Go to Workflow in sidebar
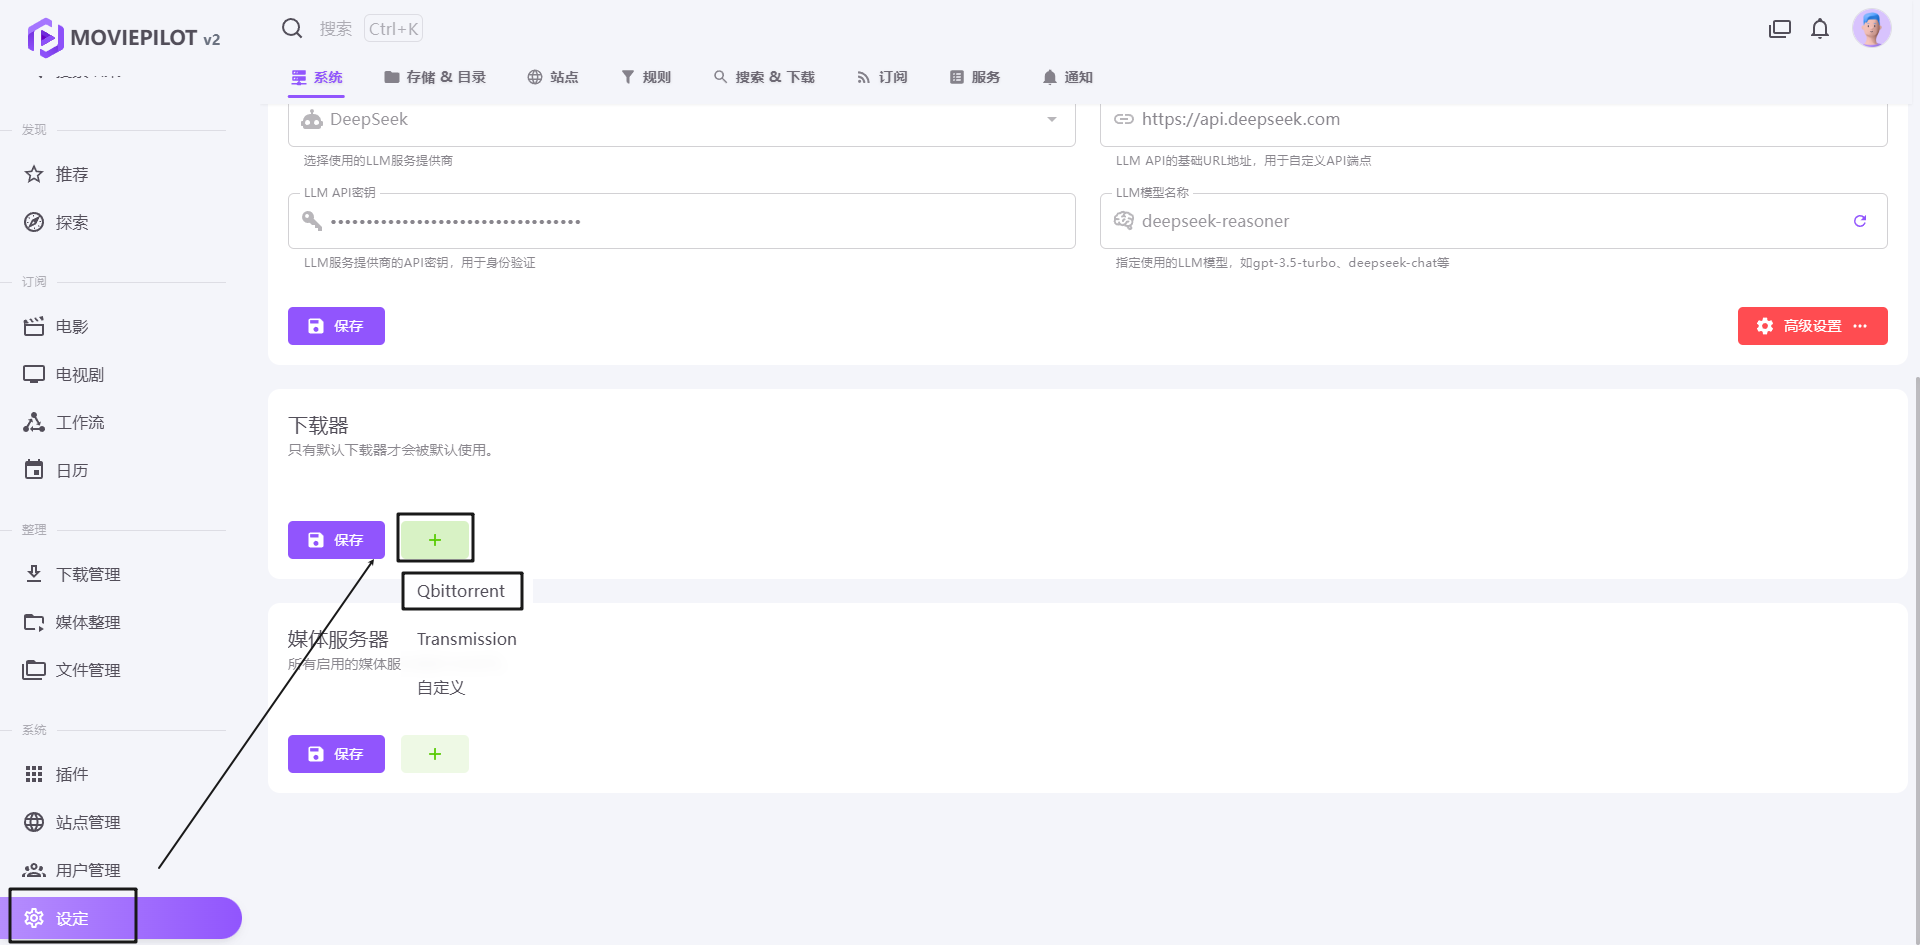 click(80, 422)
